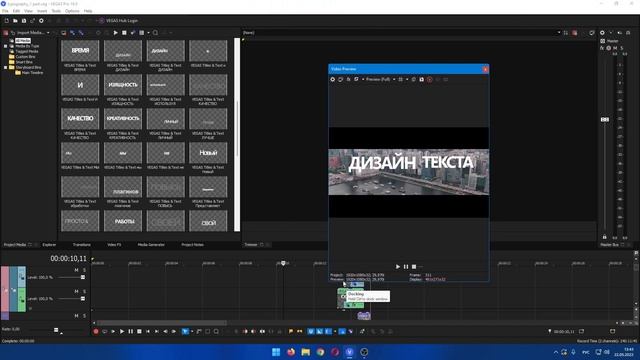The width and height of the screenshot is (640, 360).
Task: Switch to the Project Notes tab
Action: [192, 245]
